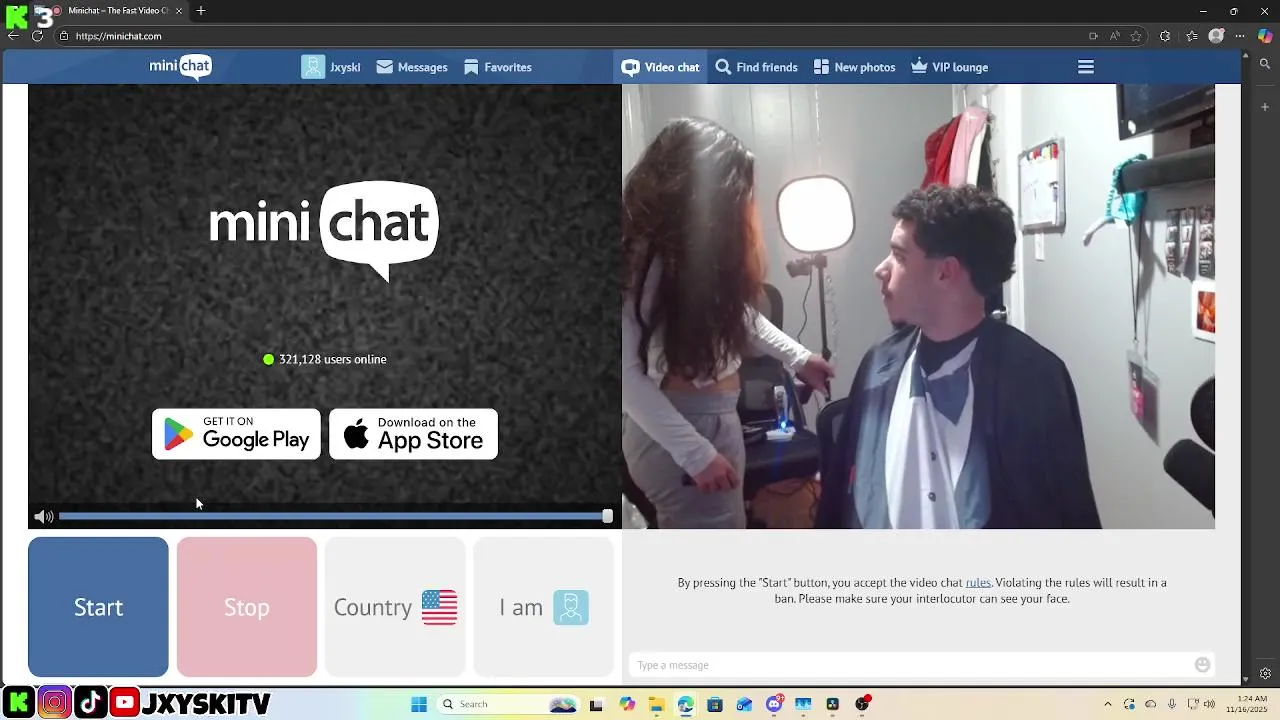Click the microphone tray icon
The height and width of the screenshot is (720, 1280).
1172,704
